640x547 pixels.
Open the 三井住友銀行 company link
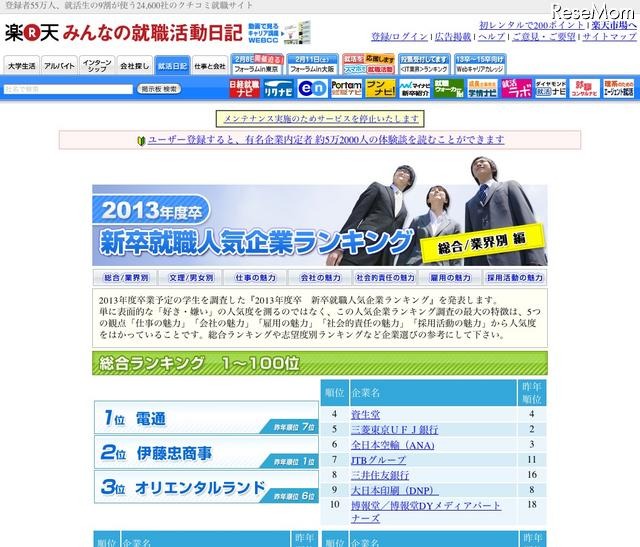click(x=380, y=475)
